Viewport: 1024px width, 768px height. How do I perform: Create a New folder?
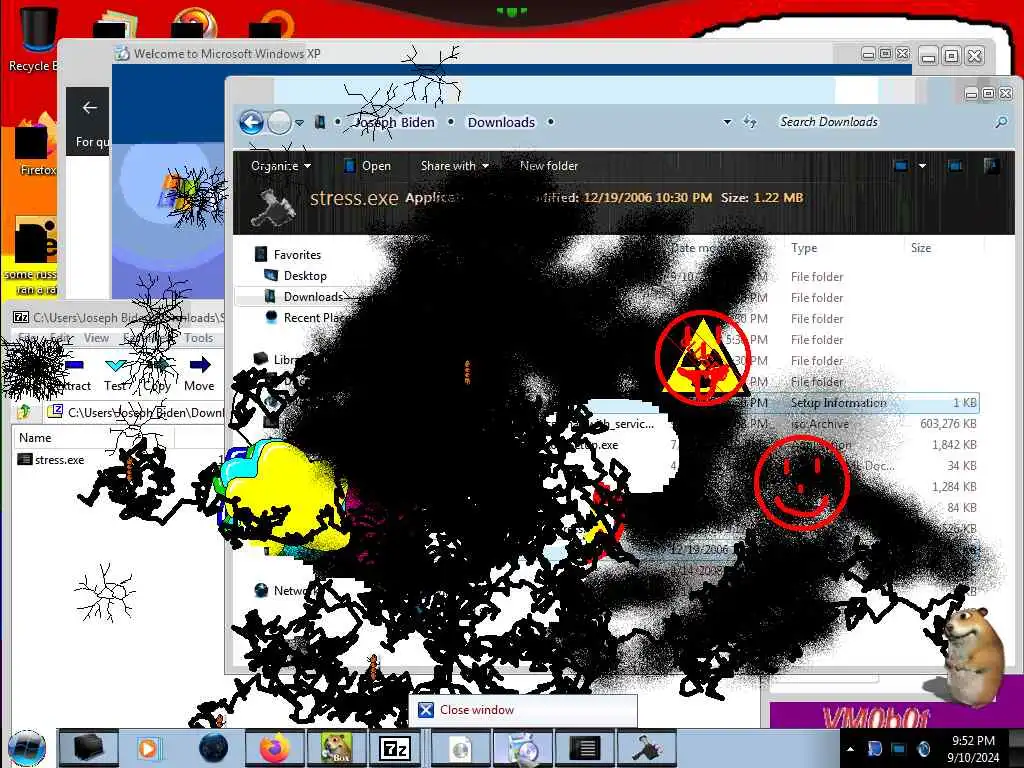pos(549,166)
